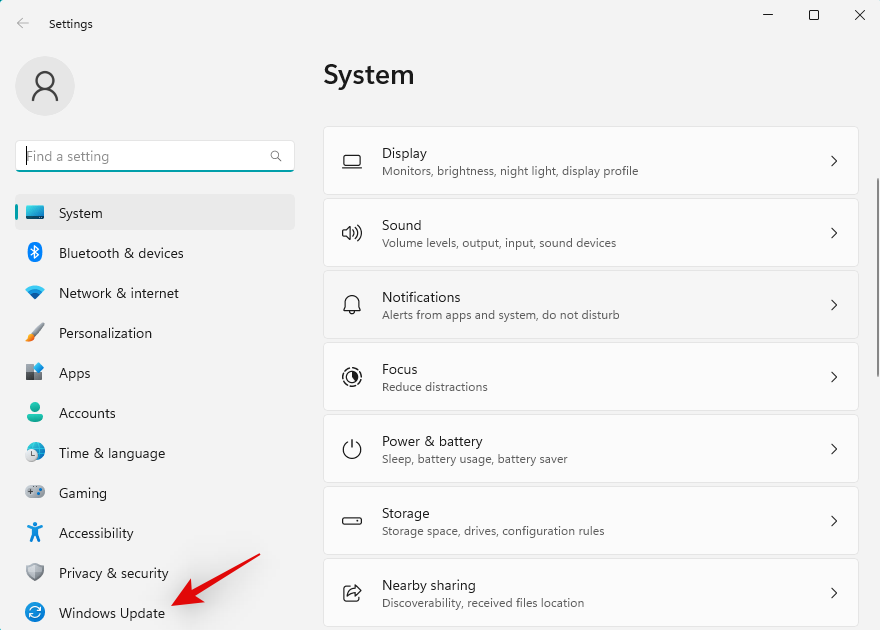Click the Nearby sharing share icon
880x630 pixels.
(352, 593)
